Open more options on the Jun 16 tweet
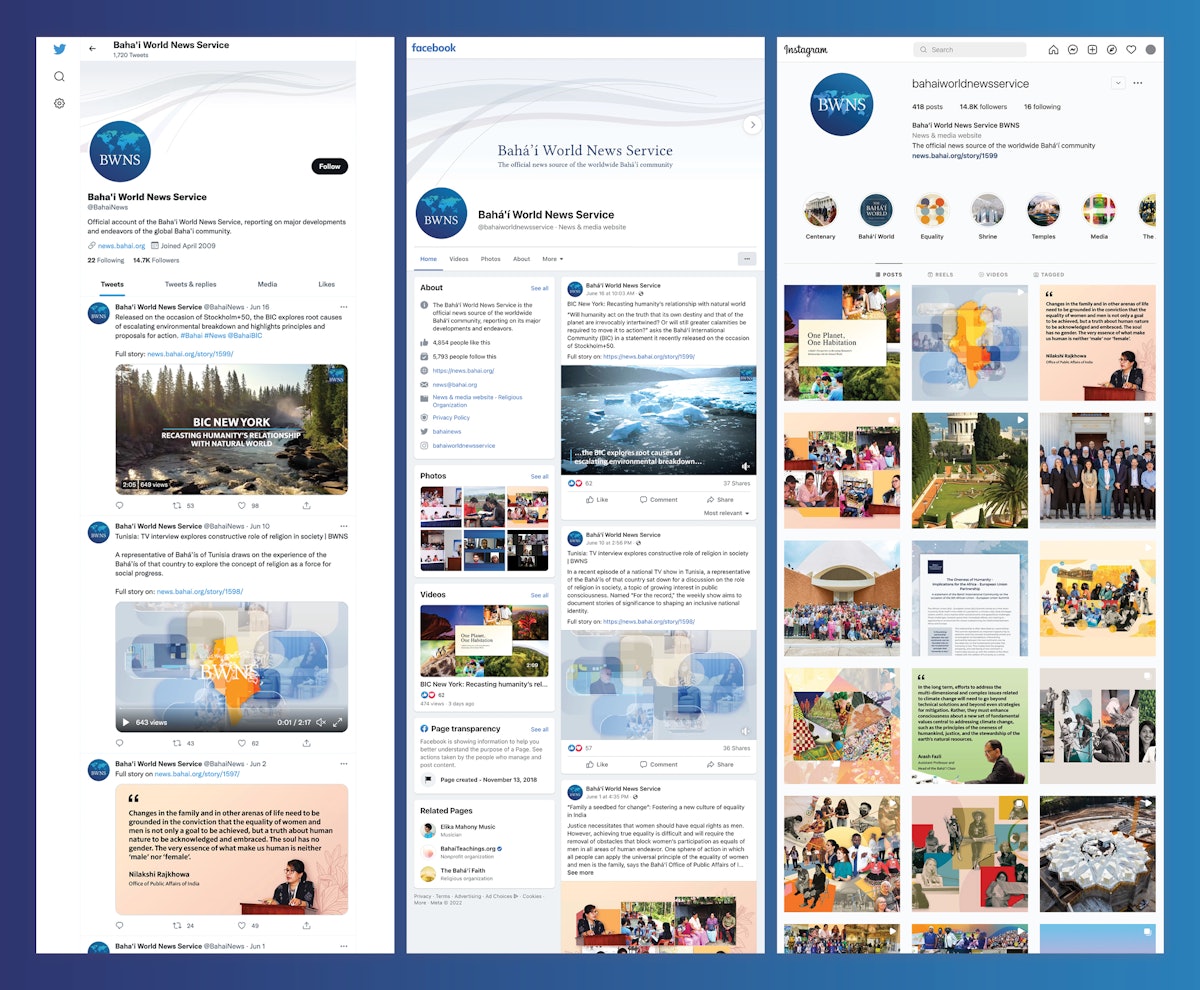The width and height of the screenshot is (1200, 990). 344,307
